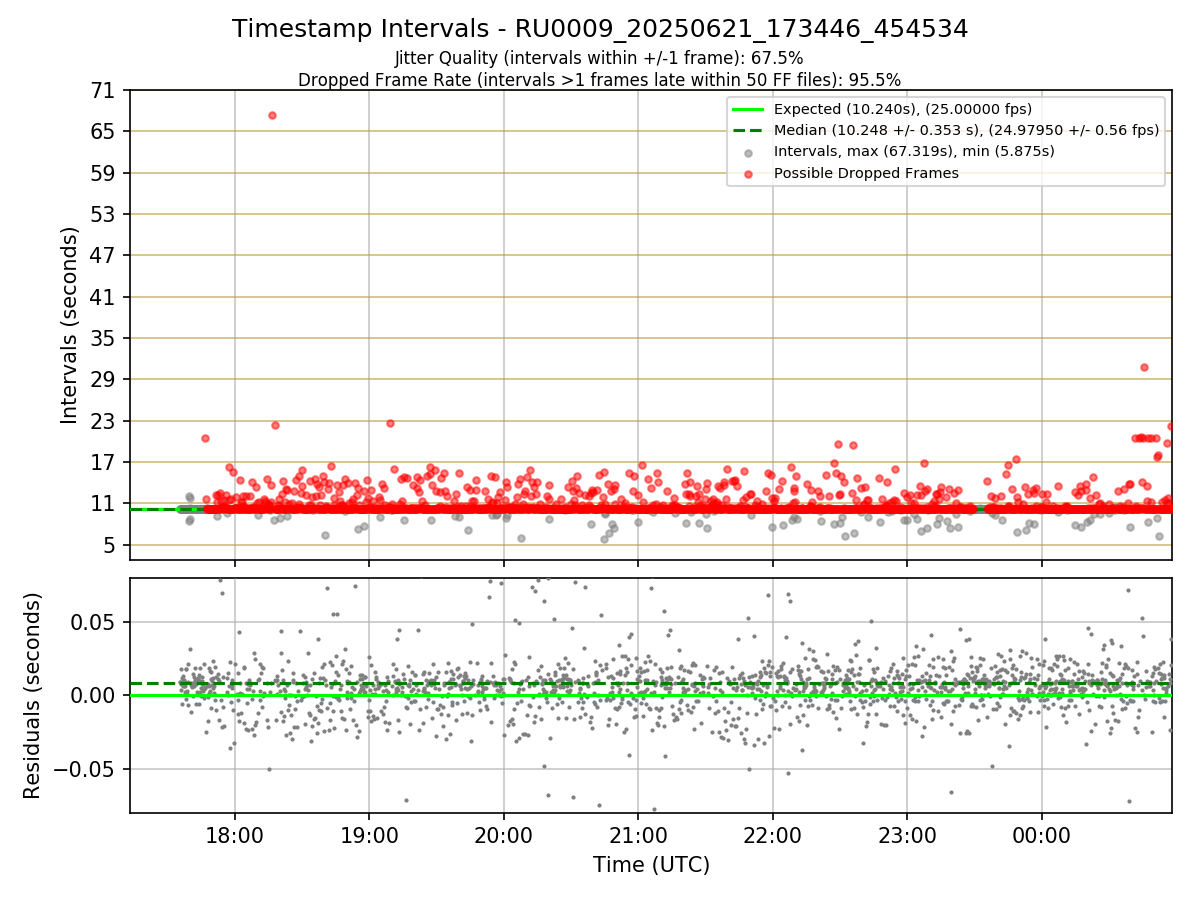Image resolution: width=1200 pixels, height=900 pixels.
Task: Click the 23 tick label
Action: (104, 421)
